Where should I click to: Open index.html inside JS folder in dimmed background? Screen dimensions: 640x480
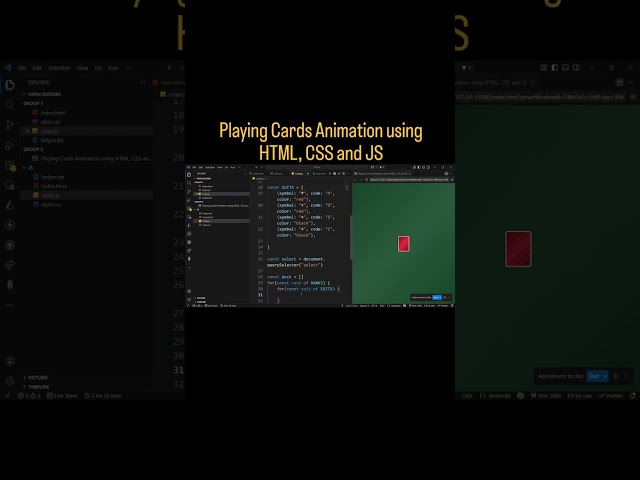pyautogui.click(x=54, y=186)
